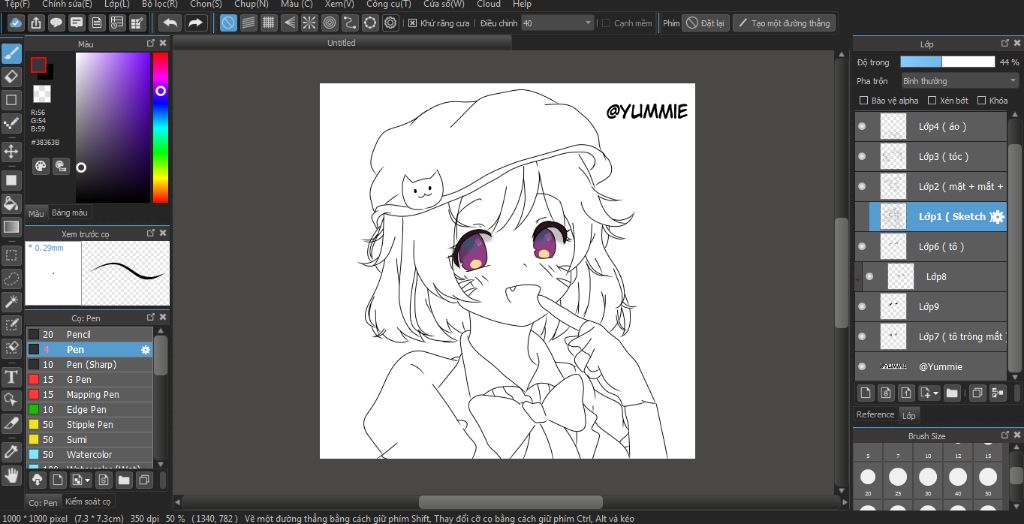Enable concentric circle snap guide

330,23
